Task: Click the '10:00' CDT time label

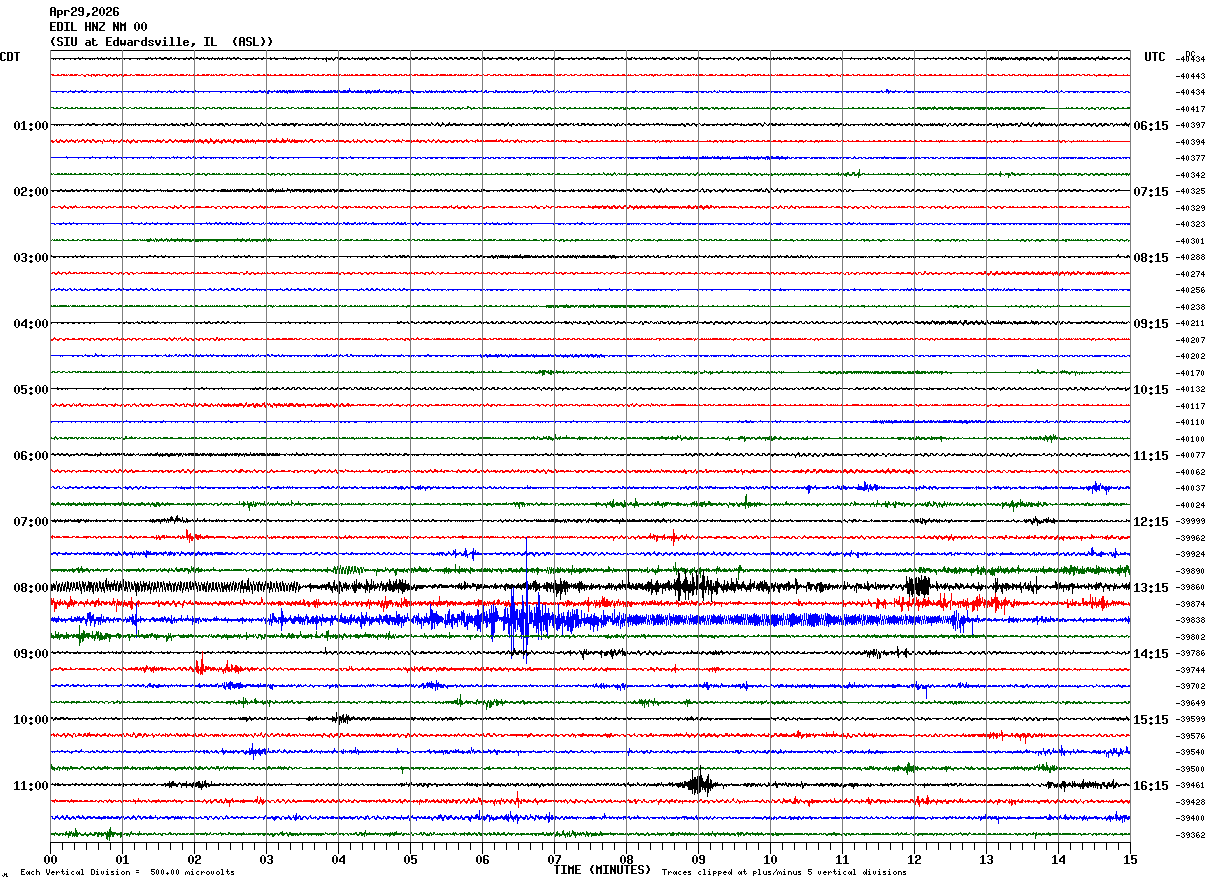Action: (x=31, y=720)
